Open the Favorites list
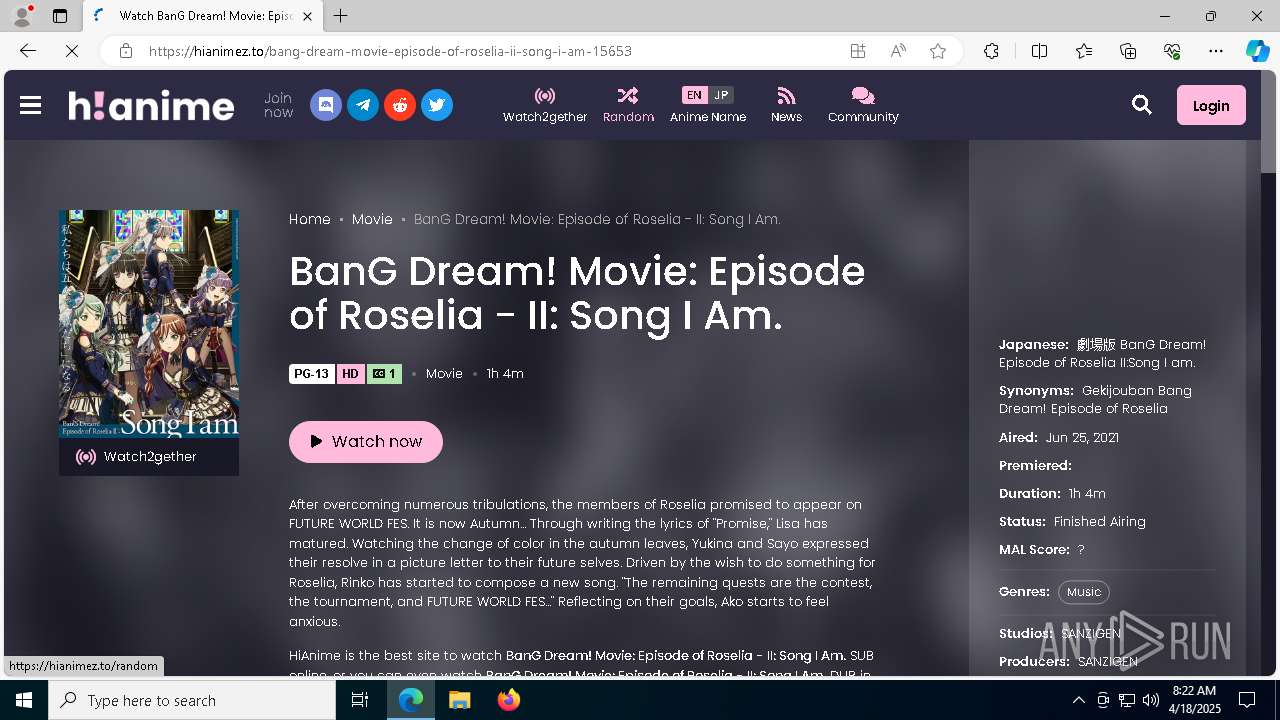 (1084, 51)
